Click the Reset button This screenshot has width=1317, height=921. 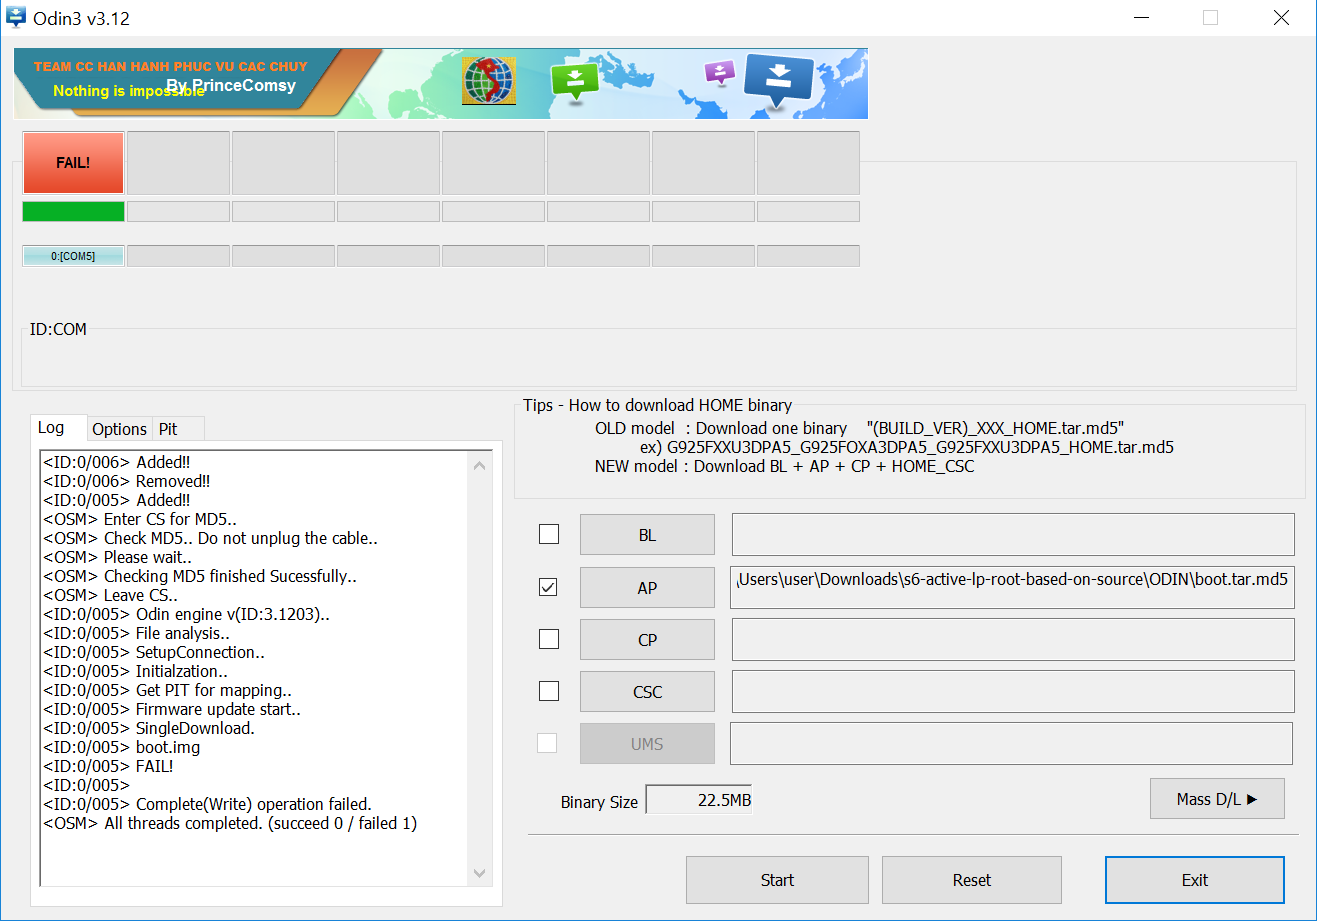[972, 880]
